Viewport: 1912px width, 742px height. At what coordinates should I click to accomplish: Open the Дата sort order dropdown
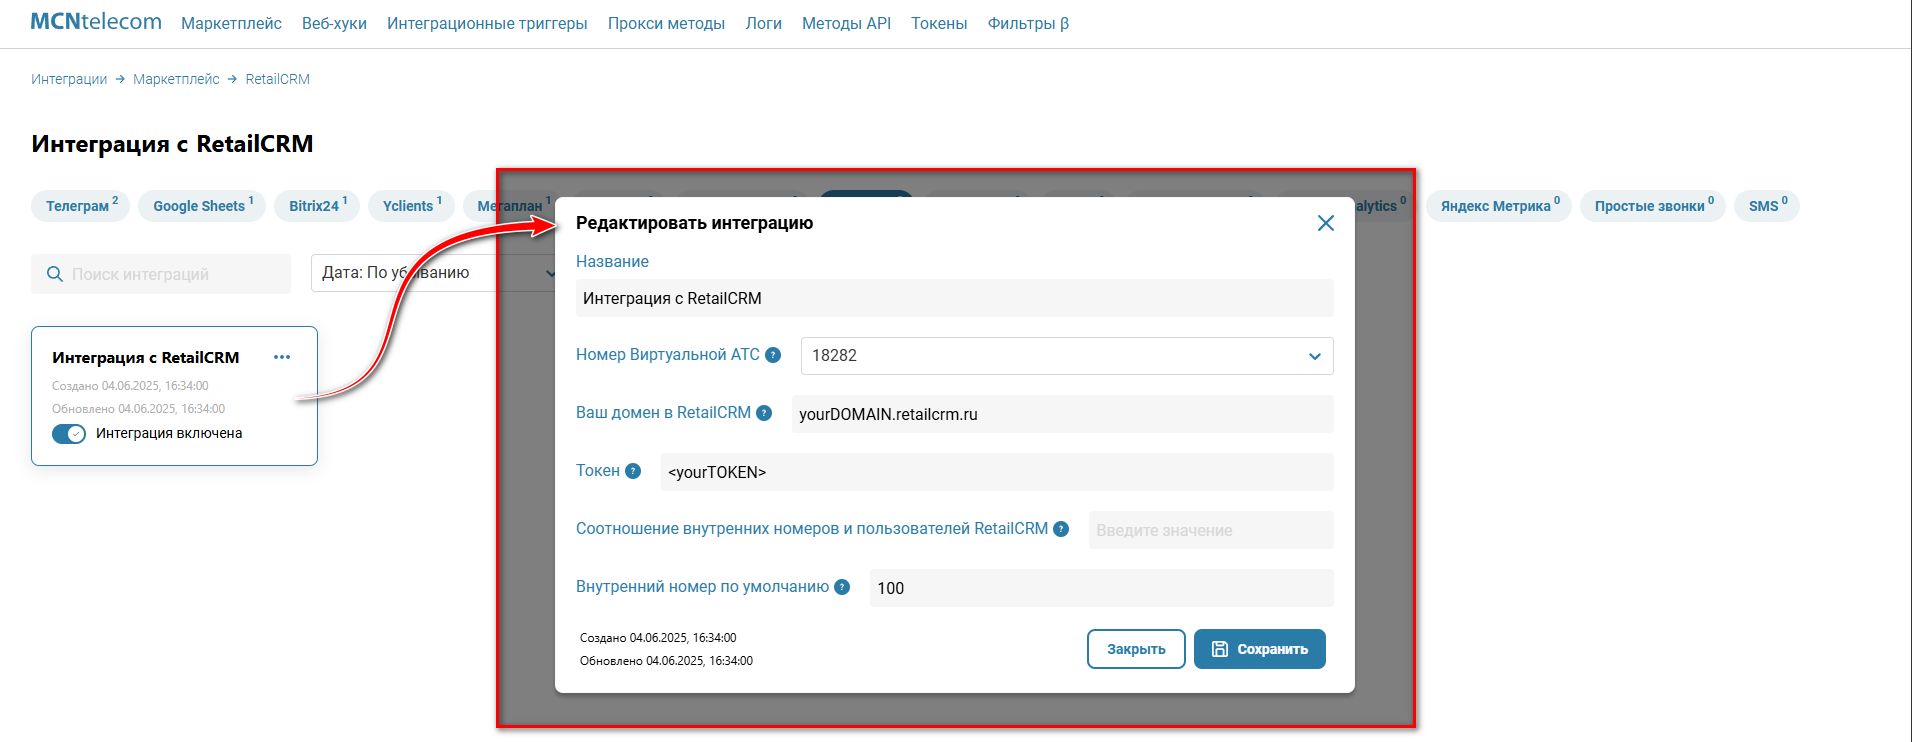coord(436,273)
